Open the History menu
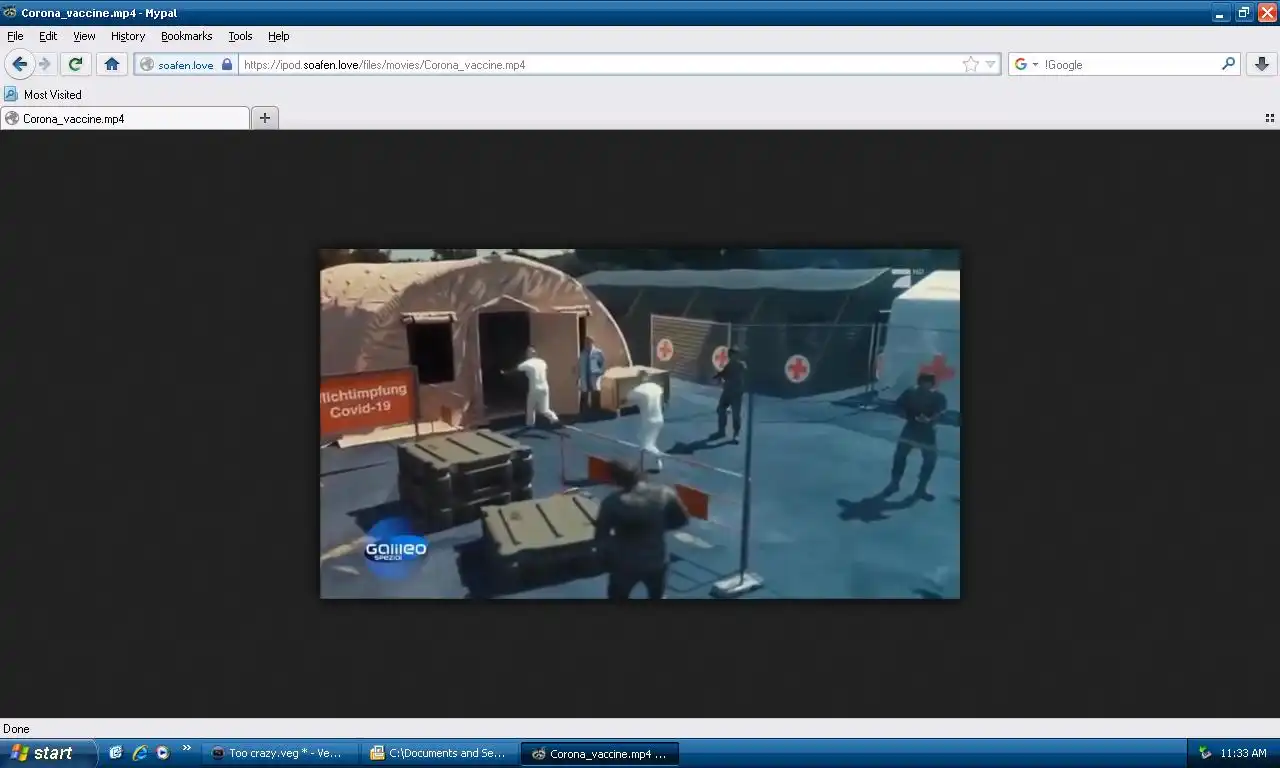This screenshot has width=1280, height=768. [128, 36]
